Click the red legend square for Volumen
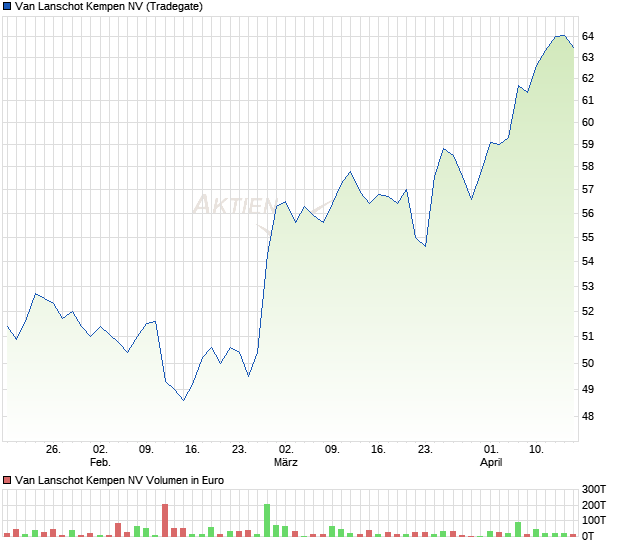Viewport: 620px width, 546px height. 7,480
